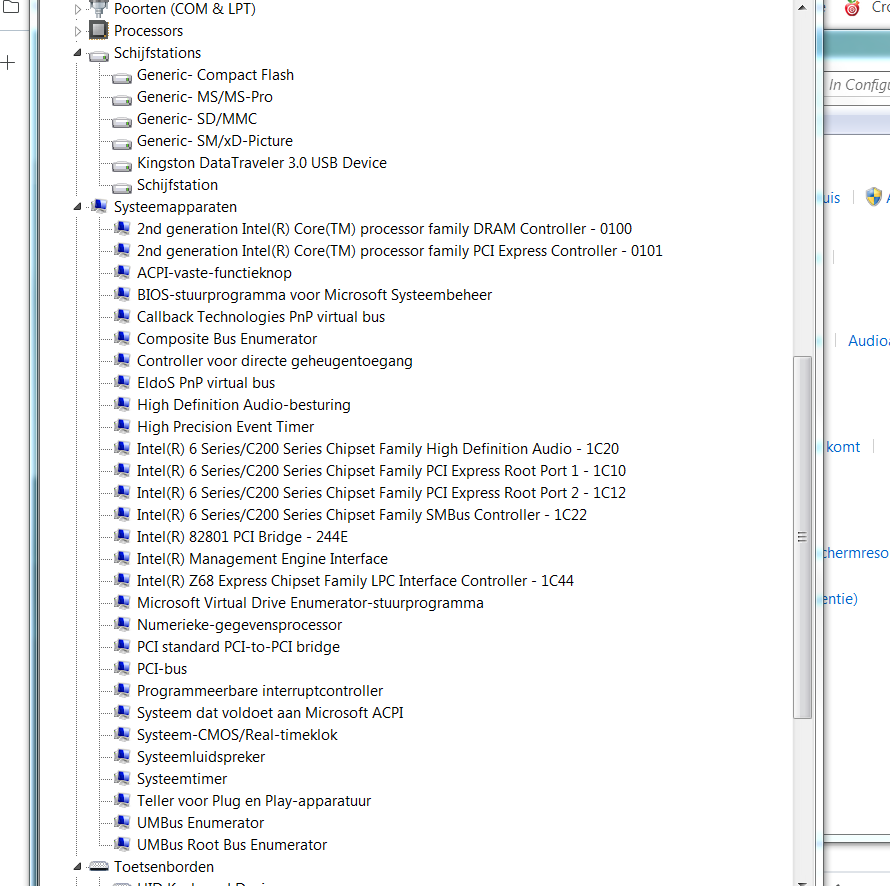The height and width of the screenshot is (886, 890).
Task: Click the Processors category icon
Action: click(x=98, y=31)
